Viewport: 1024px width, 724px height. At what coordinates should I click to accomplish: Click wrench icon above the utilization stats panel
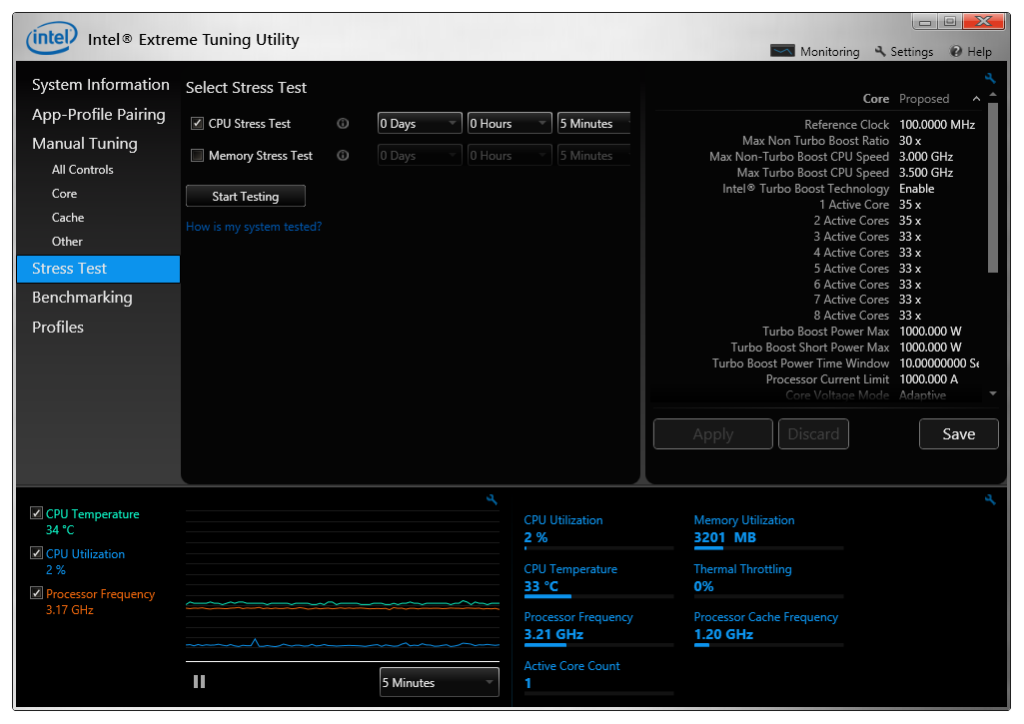(990, 500)
